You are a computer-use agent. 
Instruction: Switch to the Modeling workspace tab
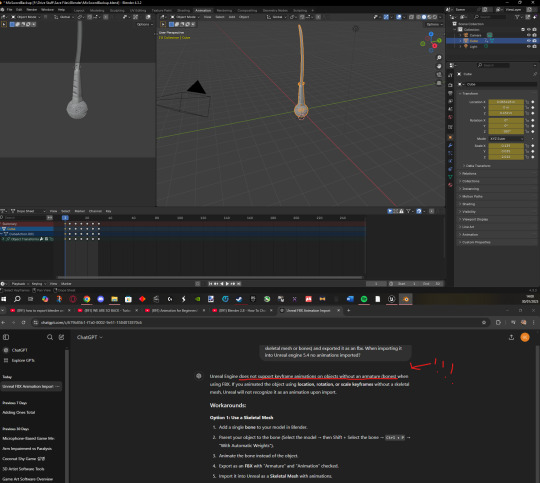point(97,10)
